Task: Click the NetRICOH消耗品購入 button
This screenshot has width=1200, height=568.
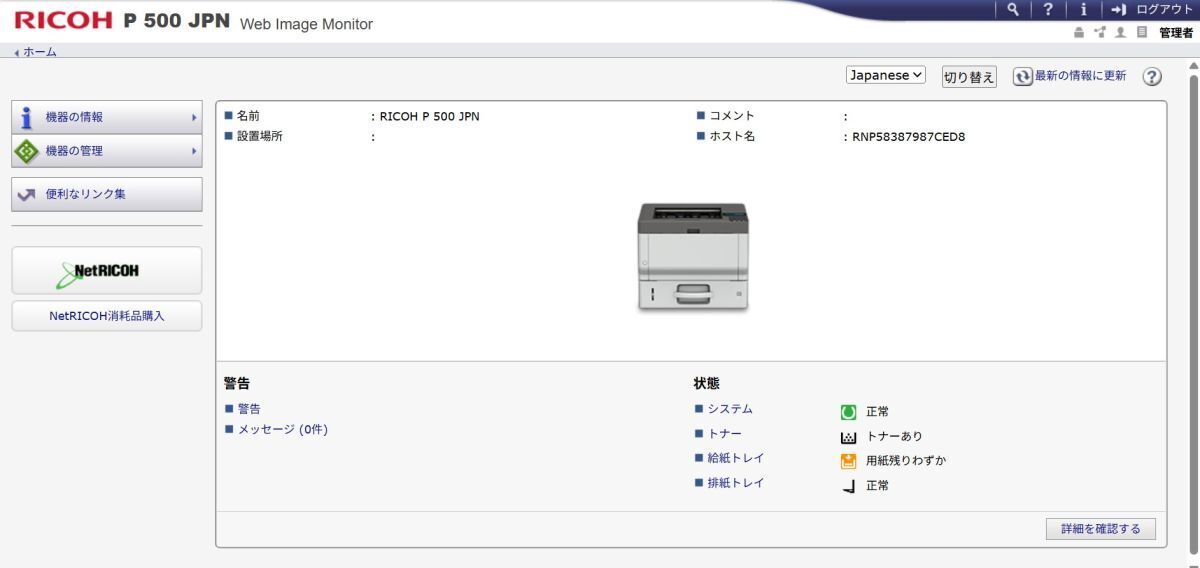Action: [106, 315]
